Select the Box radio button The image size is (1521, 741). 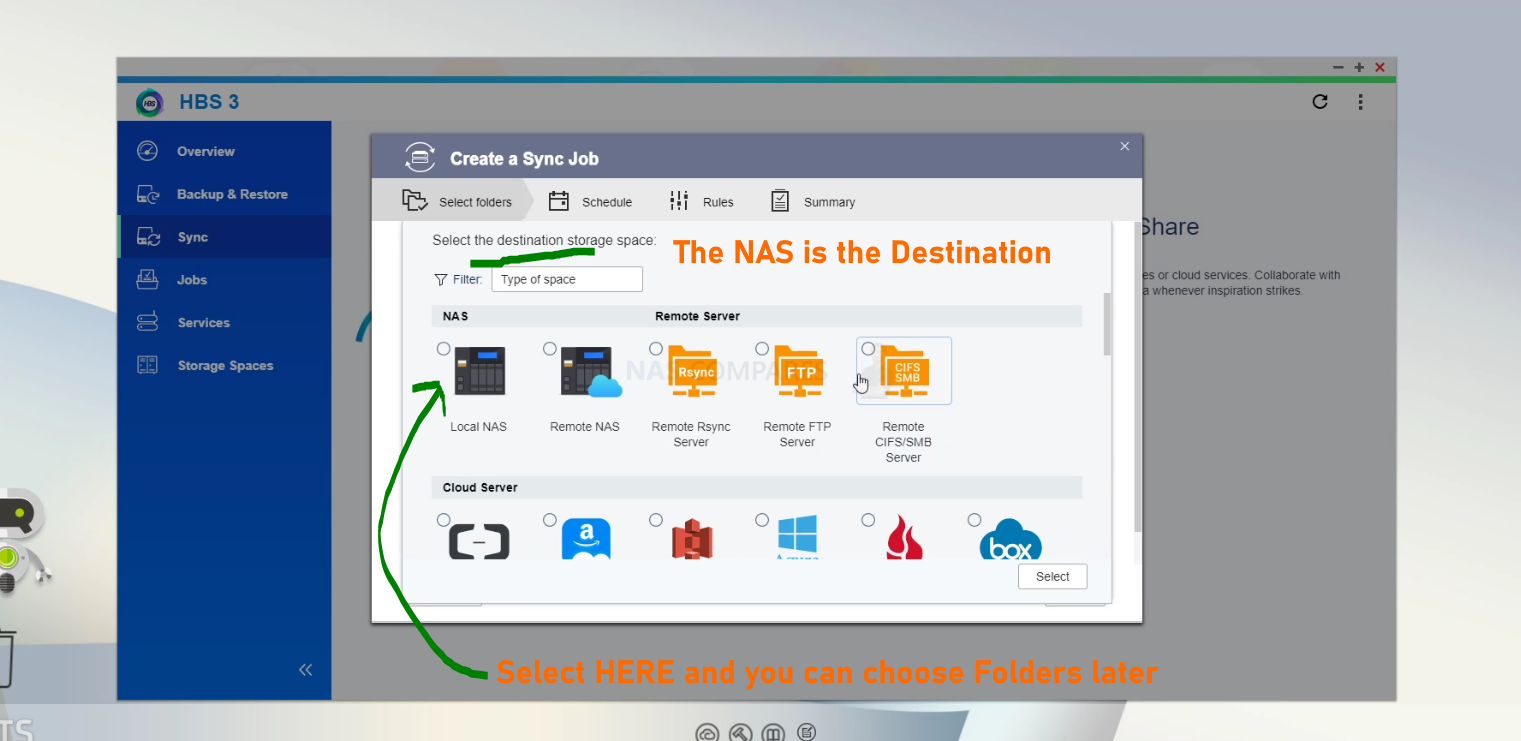(x=974, y=520)
